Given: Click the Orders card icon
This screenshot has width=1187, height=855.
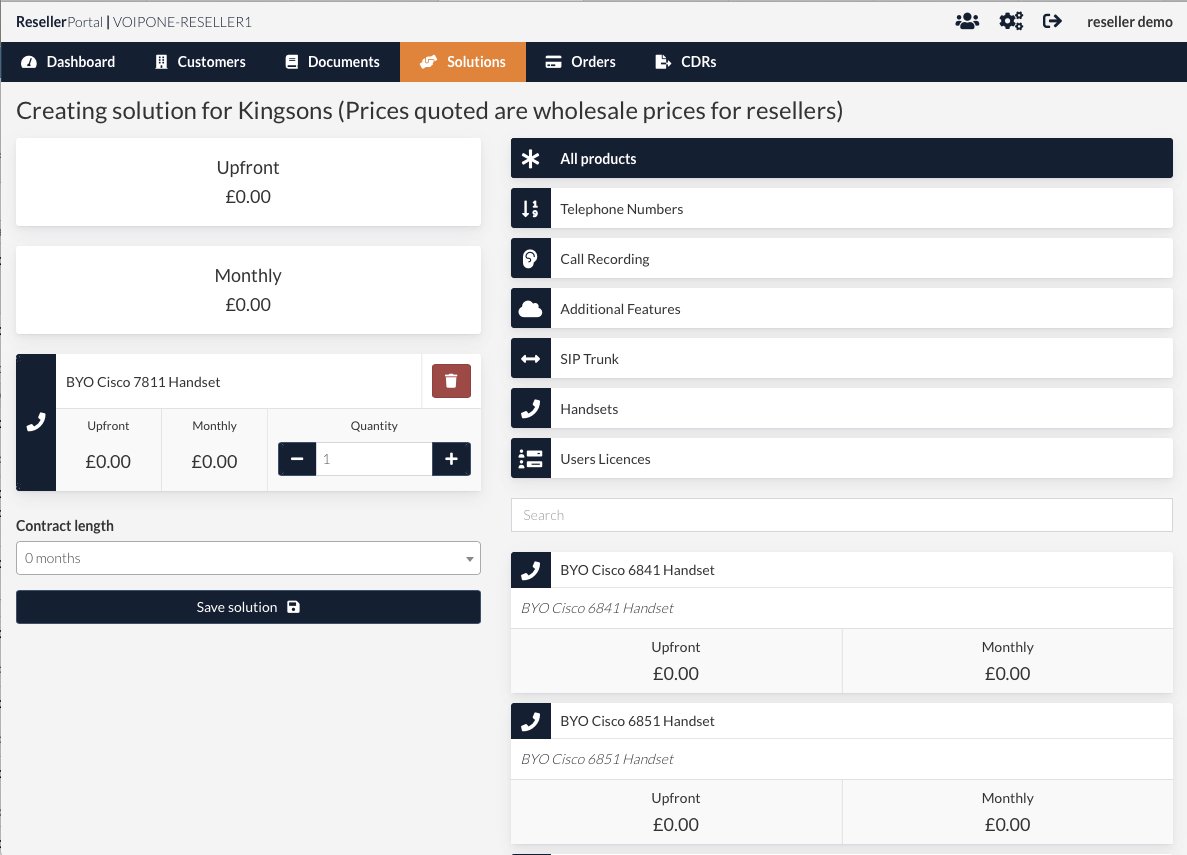Looking at the screenshot, I should [x=553, y=62].
